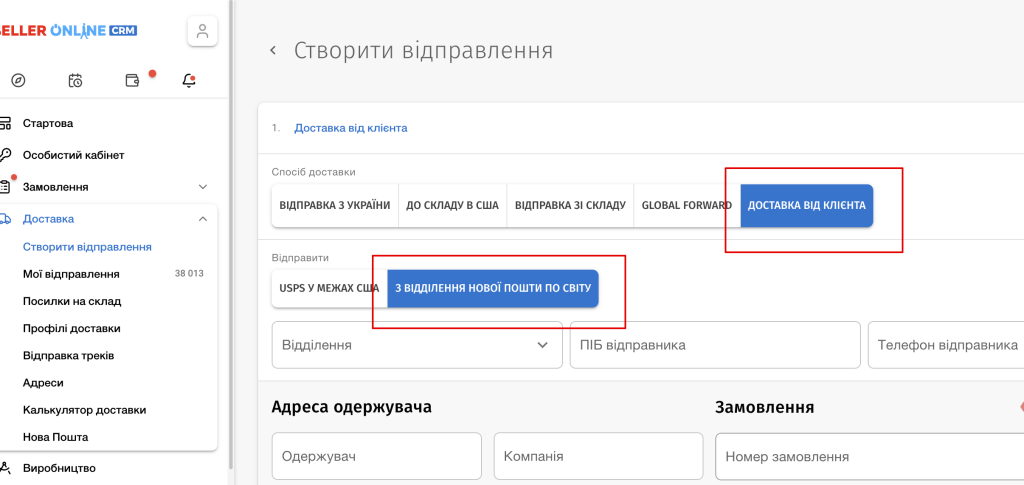1024x485 pixels.
Task: Open the Відділення dropdown
Action: [x=416, y=345]
